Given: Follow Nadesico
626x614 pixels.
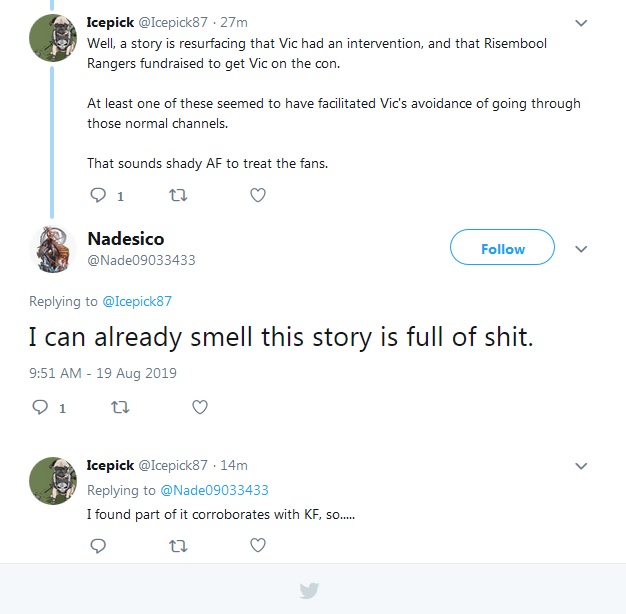Looking at the screenshot, I should (502, 247).
